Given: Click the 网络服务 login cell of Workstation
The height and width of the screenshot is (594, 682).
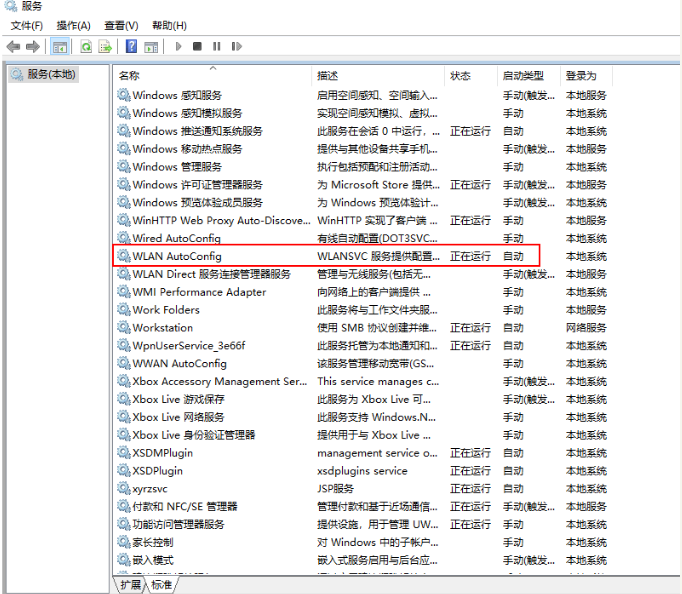Looking at the screenshot, I should tap(586, 327).
